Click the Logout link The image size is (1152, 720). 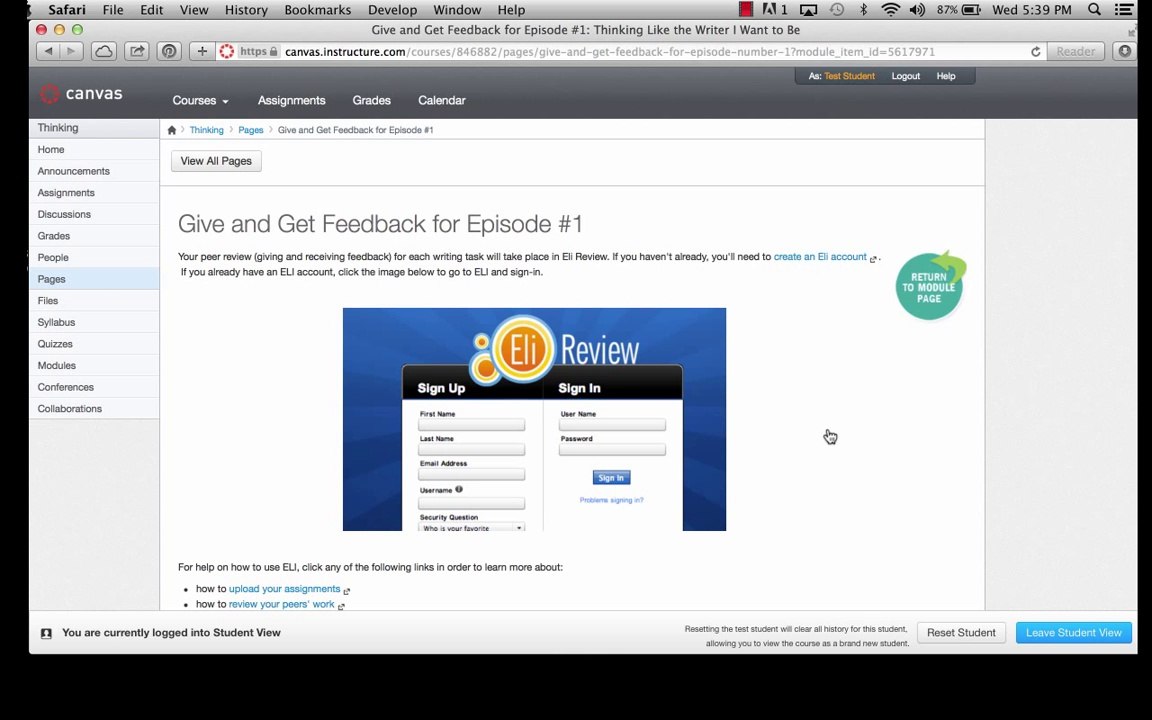point(905,76)
